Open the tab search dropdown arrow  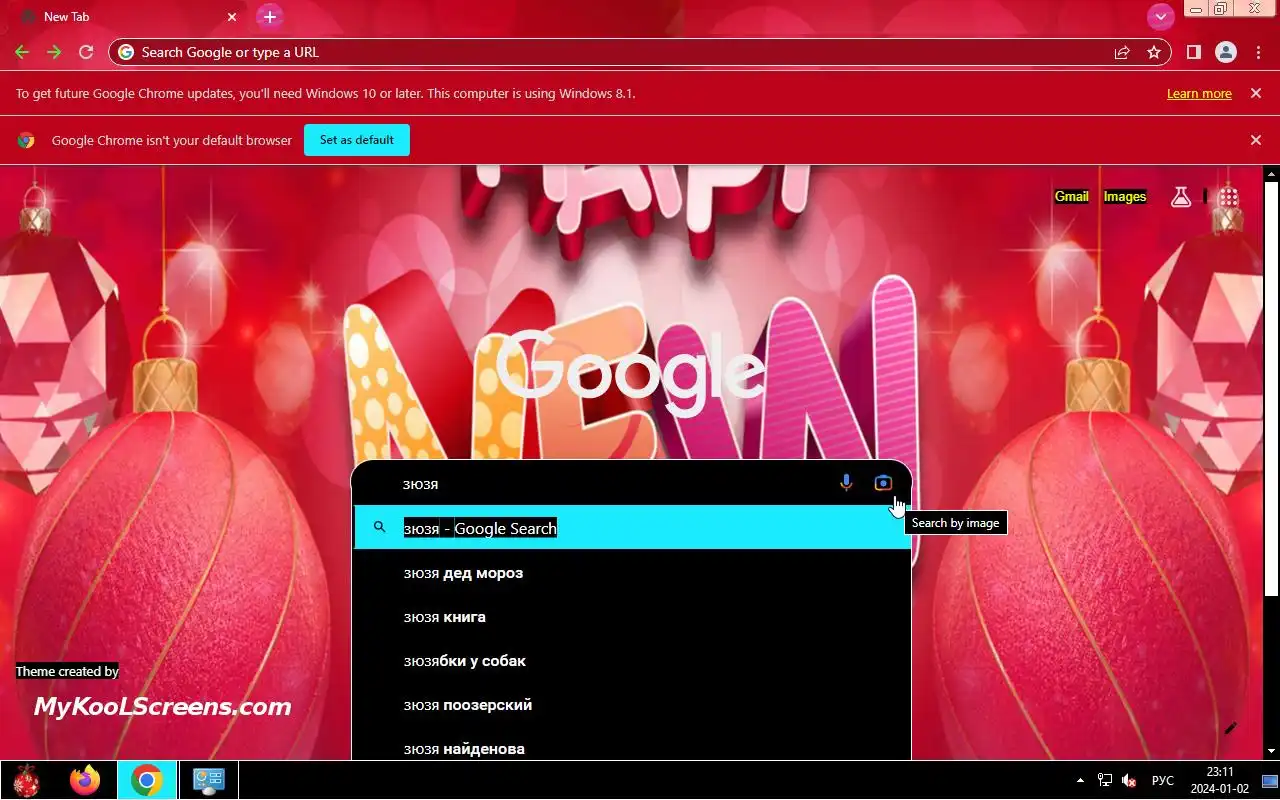tap(1160, 17)
